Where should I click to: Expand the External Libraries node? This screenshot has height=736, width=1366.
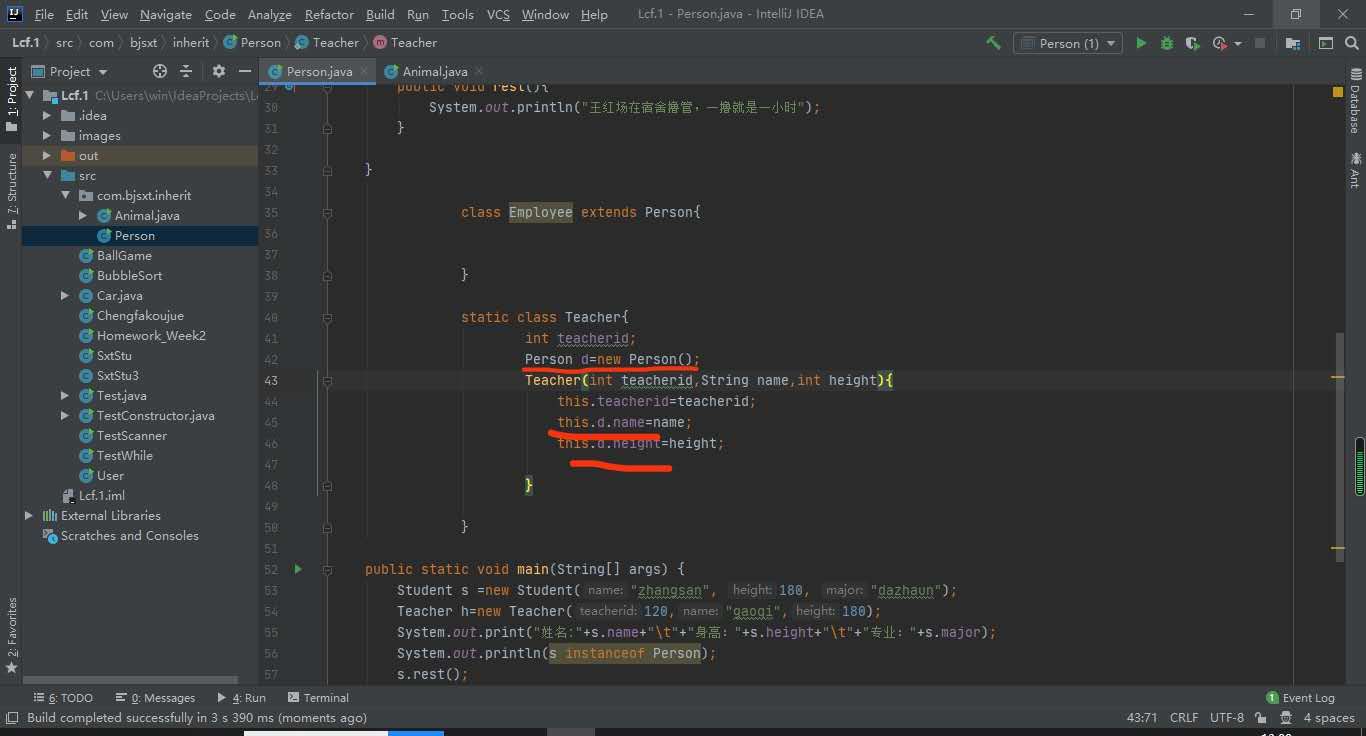pyautogui.click(x=29, y=515)
